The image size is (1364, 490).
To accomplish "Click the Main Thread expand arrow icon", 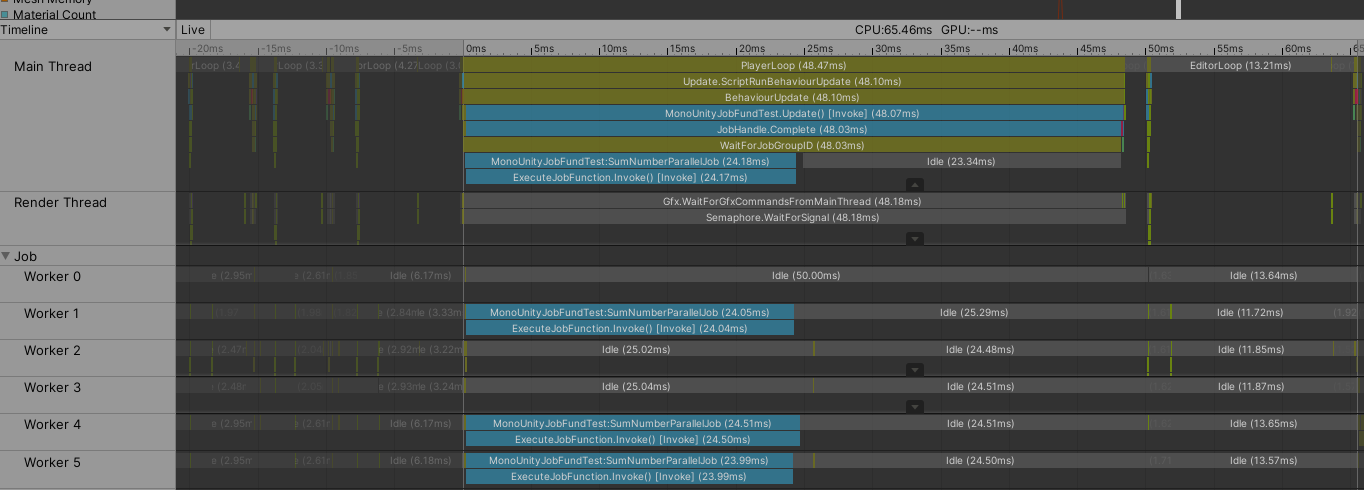I will click(914, 185).
